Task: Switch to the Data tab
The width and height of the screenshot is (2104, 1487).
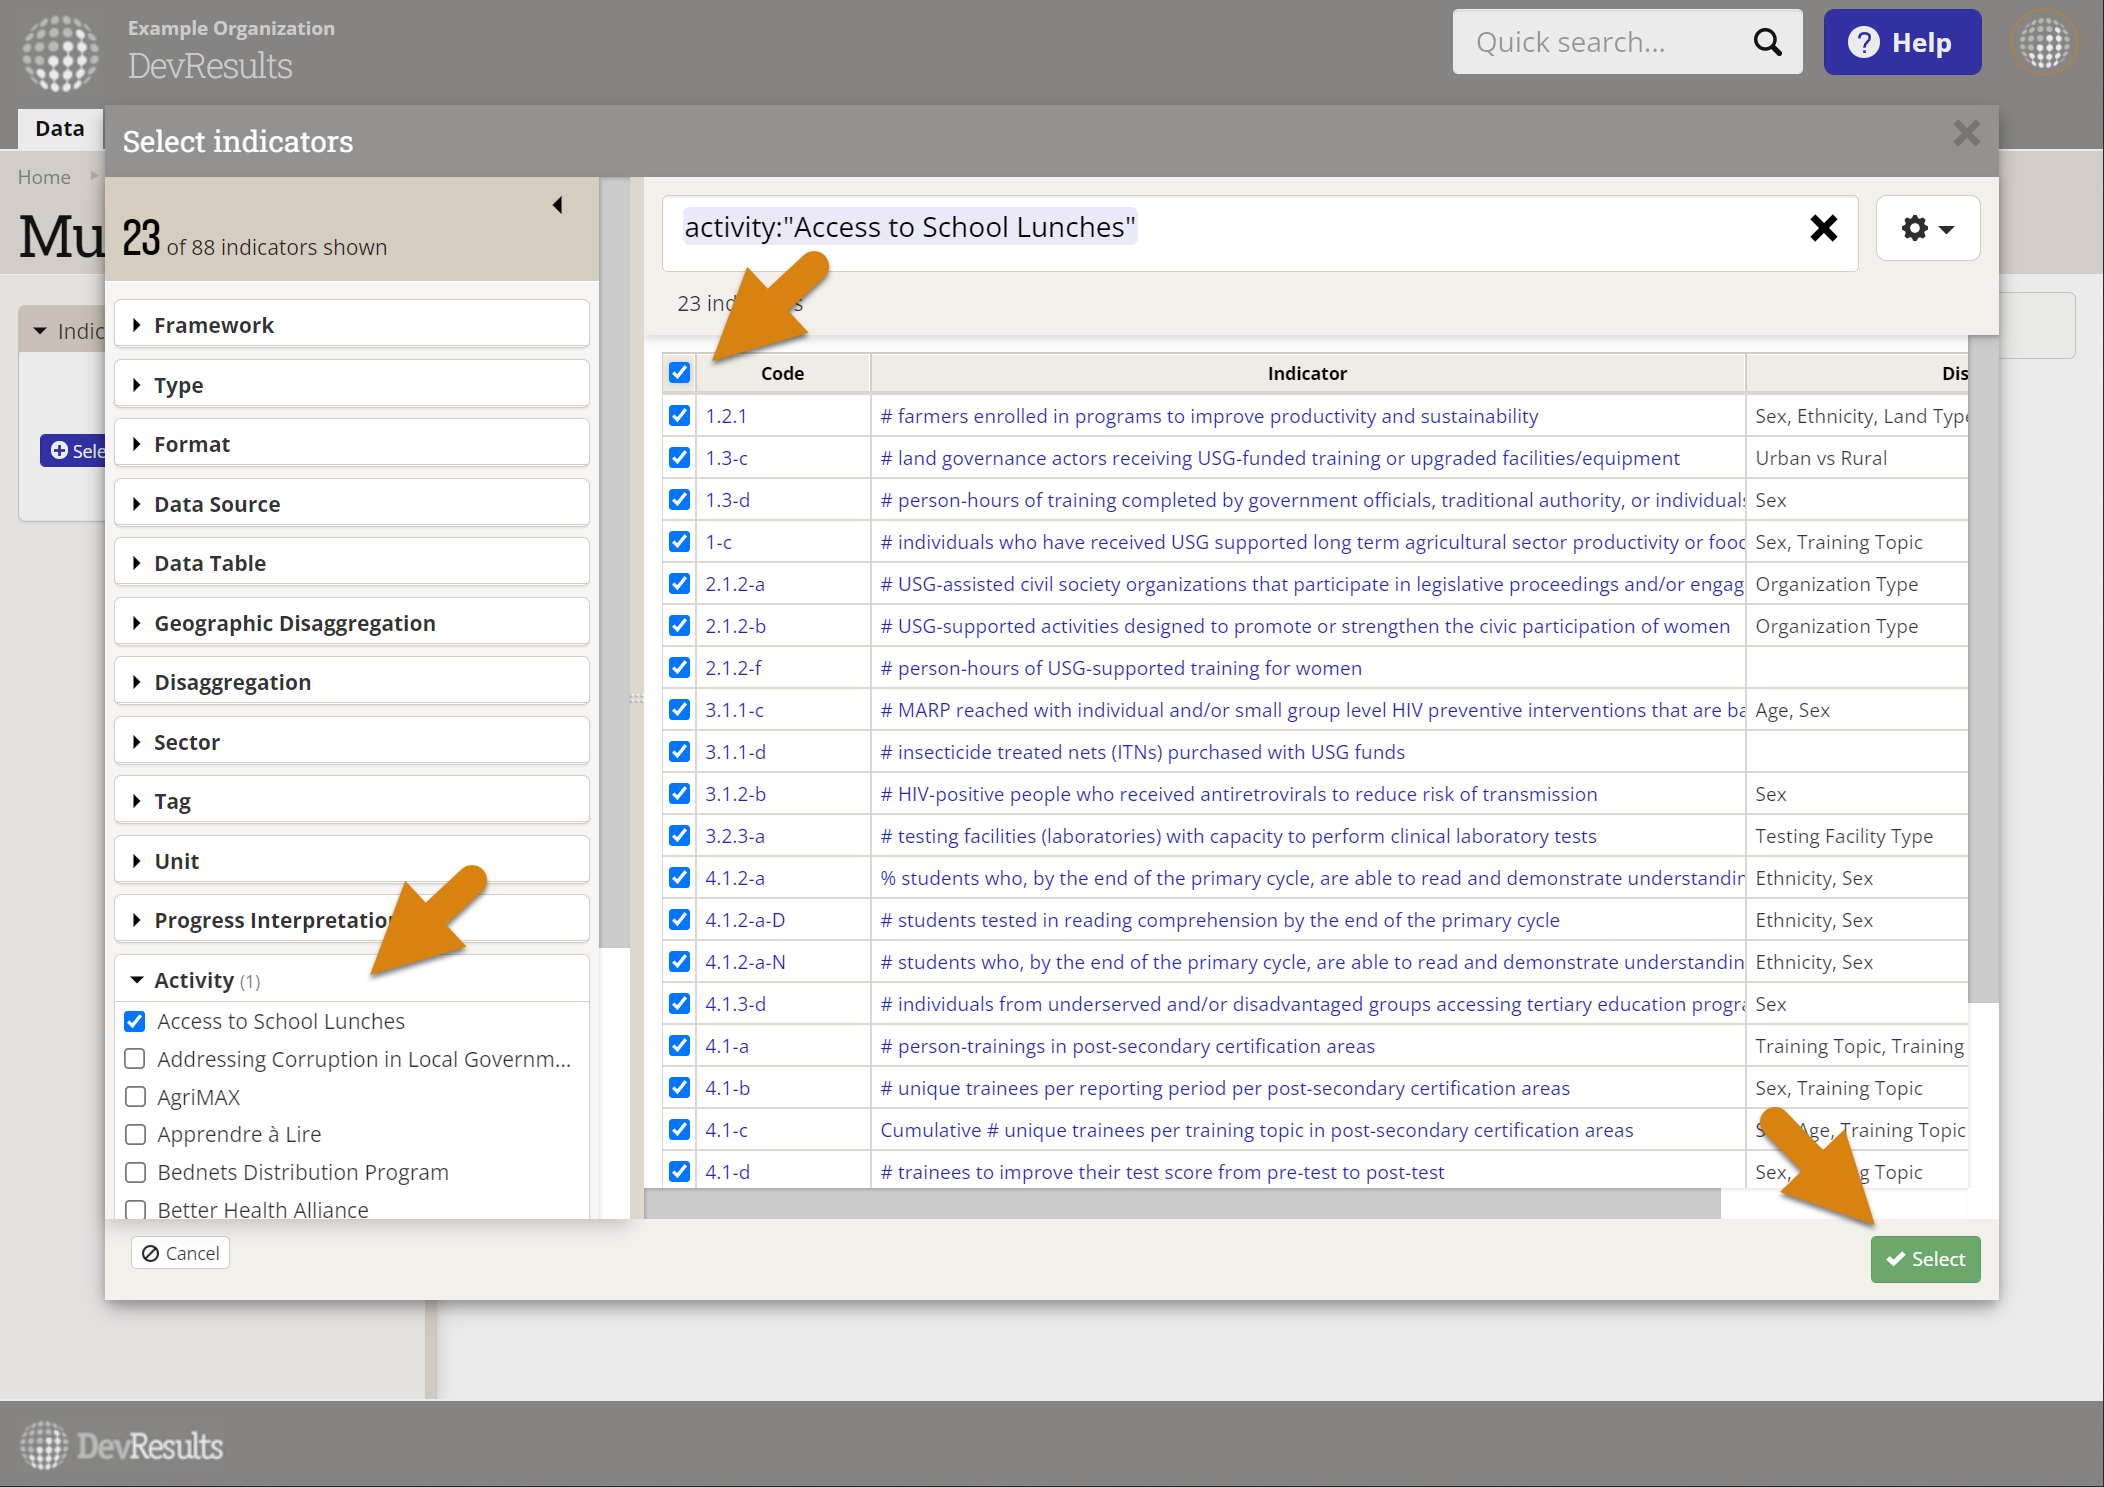Action: (60, 128)
